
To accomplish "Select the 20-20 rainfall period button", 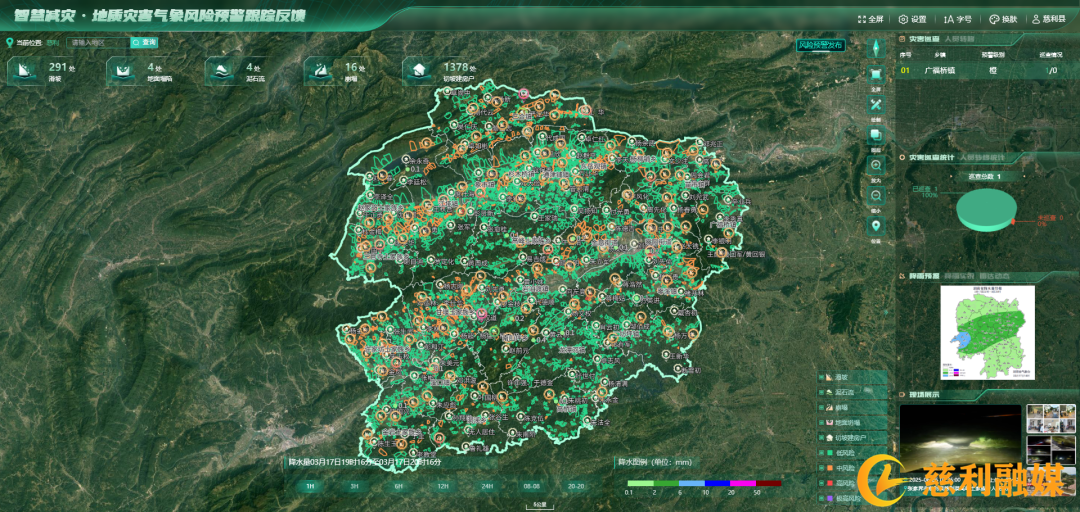I will pyautogui.click(x=576, y=486).
